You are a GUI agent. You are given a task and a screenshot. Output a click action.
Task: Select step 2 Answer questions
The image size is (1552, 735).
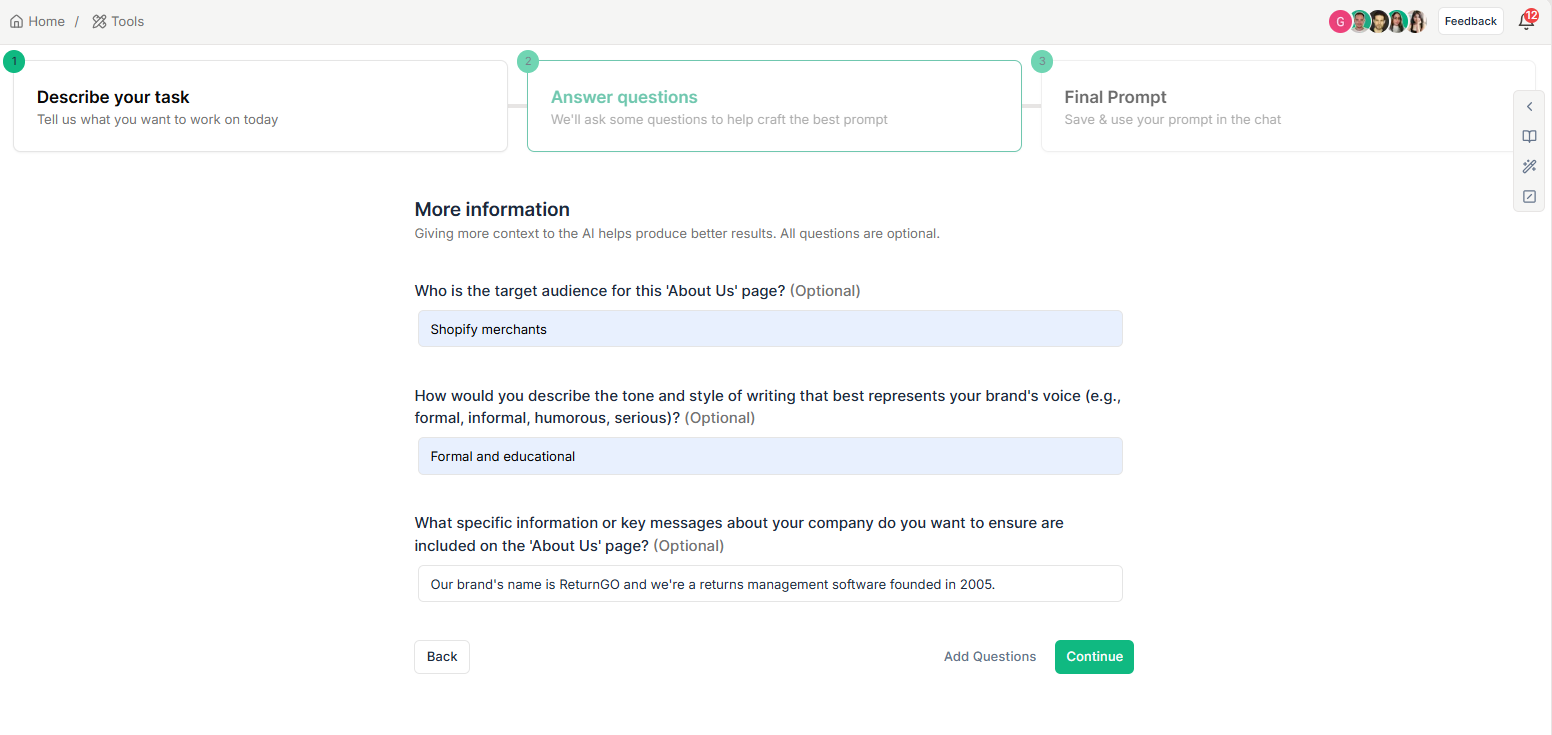click(x=774, y=106)
